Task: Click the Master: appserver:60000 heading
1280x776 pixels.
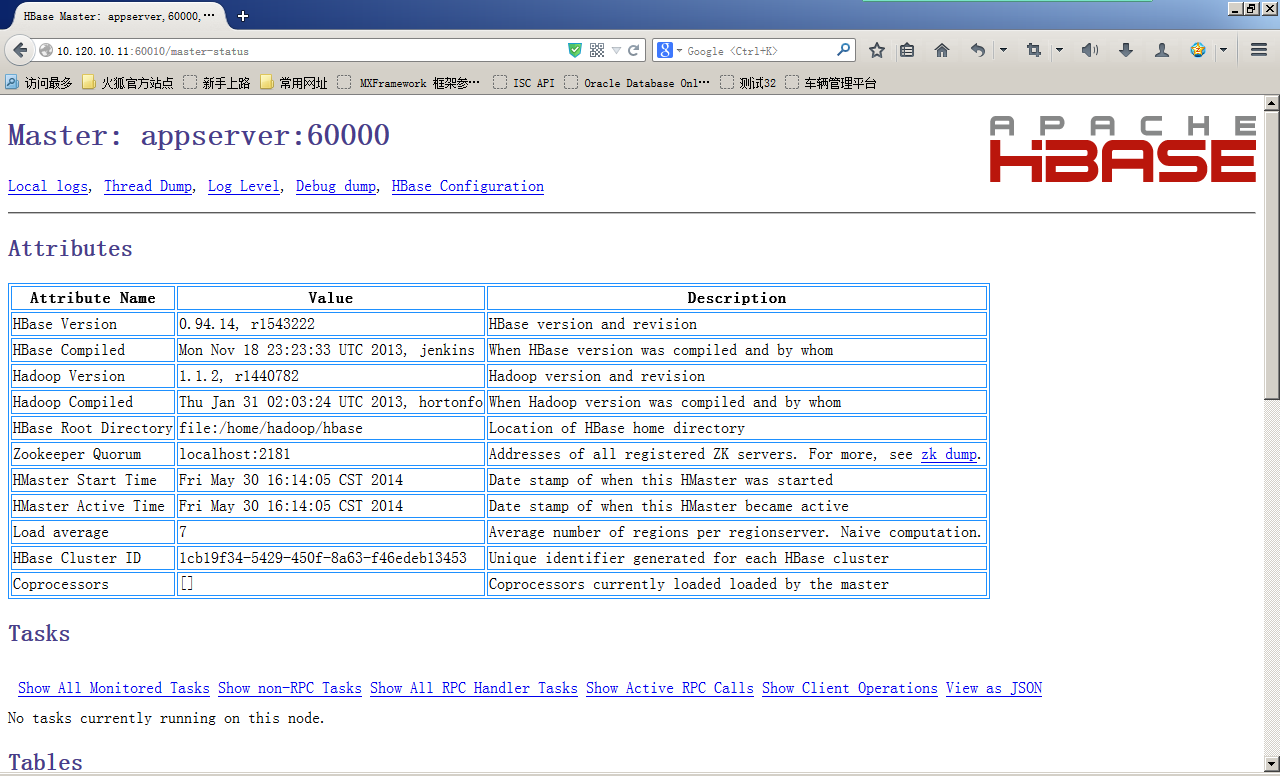Action: click(x=199, y=135)
